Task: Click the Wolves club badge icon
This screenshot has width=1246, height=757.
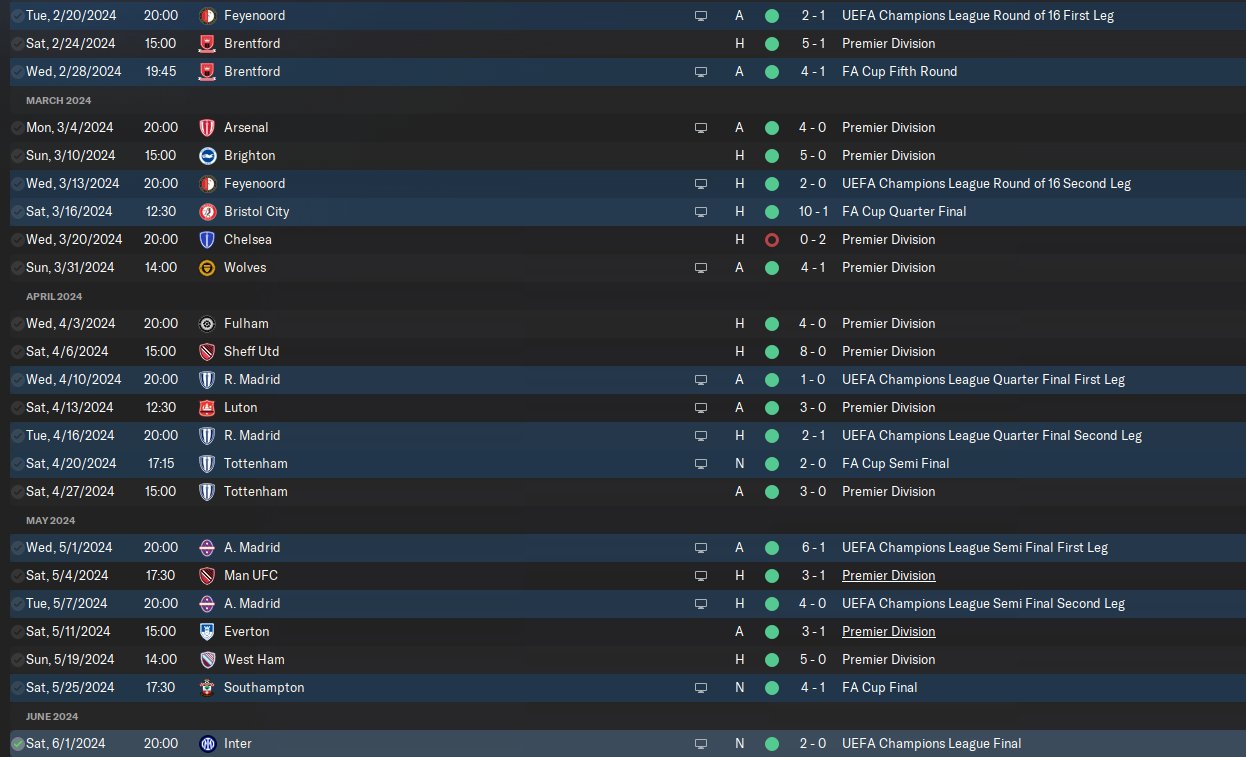Action: pyautogui.click(x=207, y=268)
